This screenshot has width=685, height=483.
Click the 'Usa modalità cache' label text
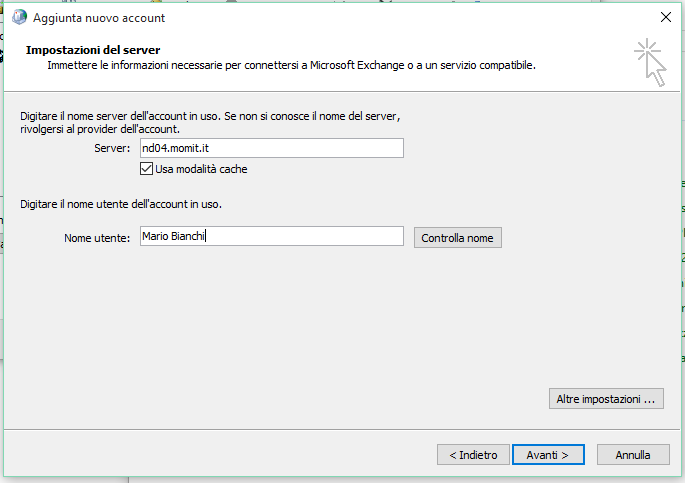point(201,169)
